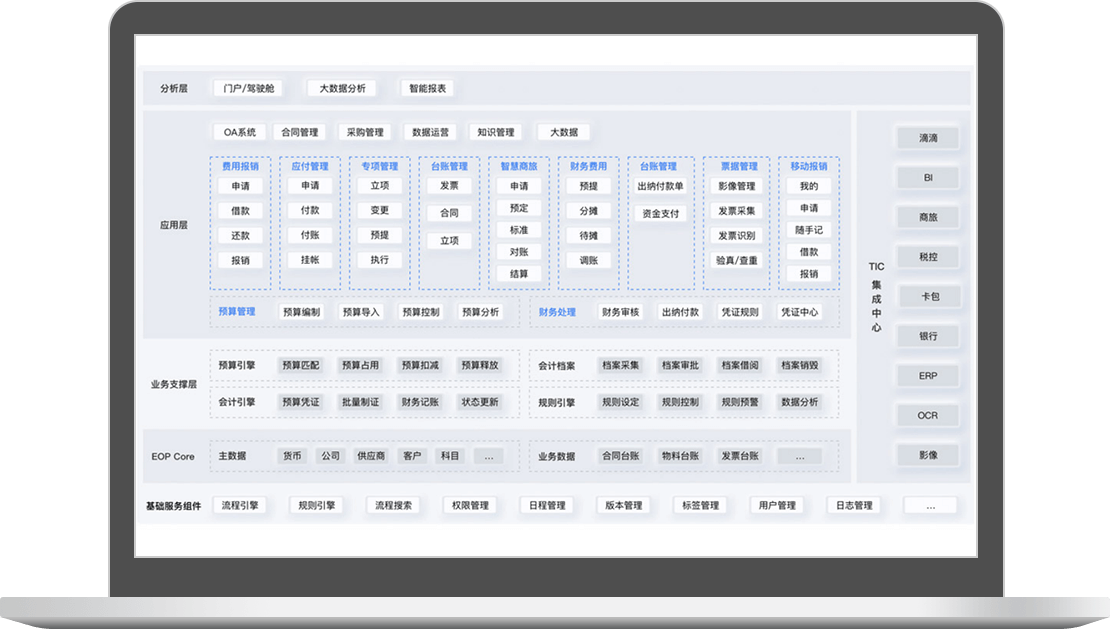The image size is (1110, 629).
Task: Click 权限管理 in base service components
Action: [x=469, y=506]
